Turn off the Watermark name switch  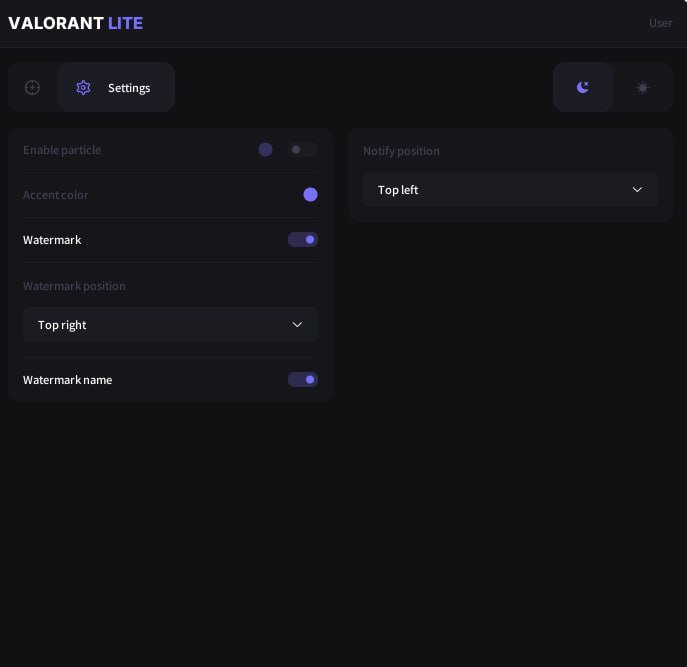coord(302,380)
